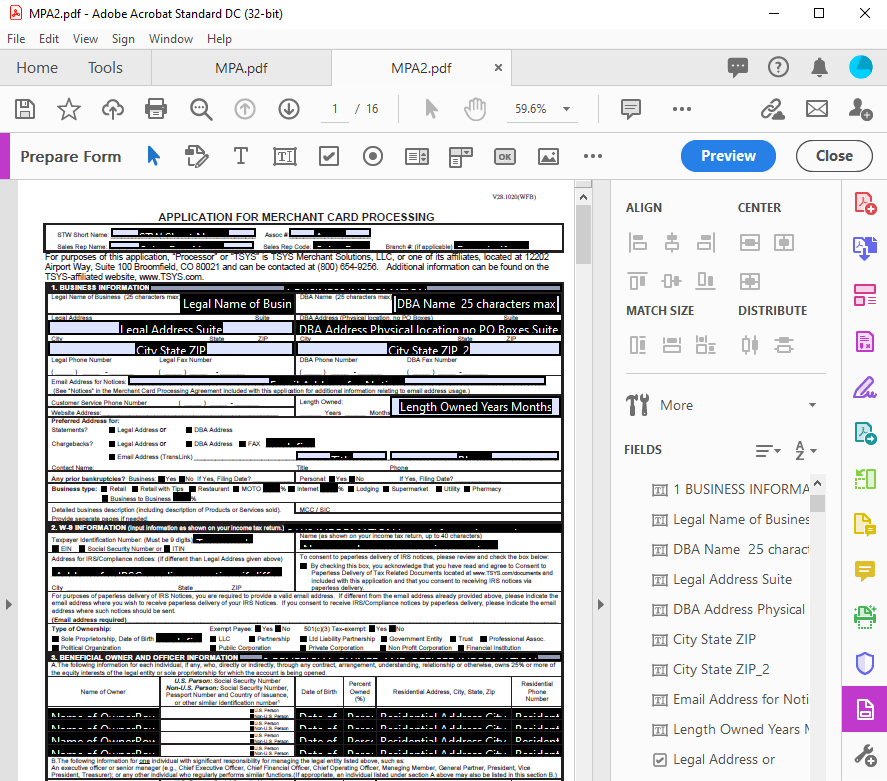
Task: Open the Edit menu
Action: (49, 38)
